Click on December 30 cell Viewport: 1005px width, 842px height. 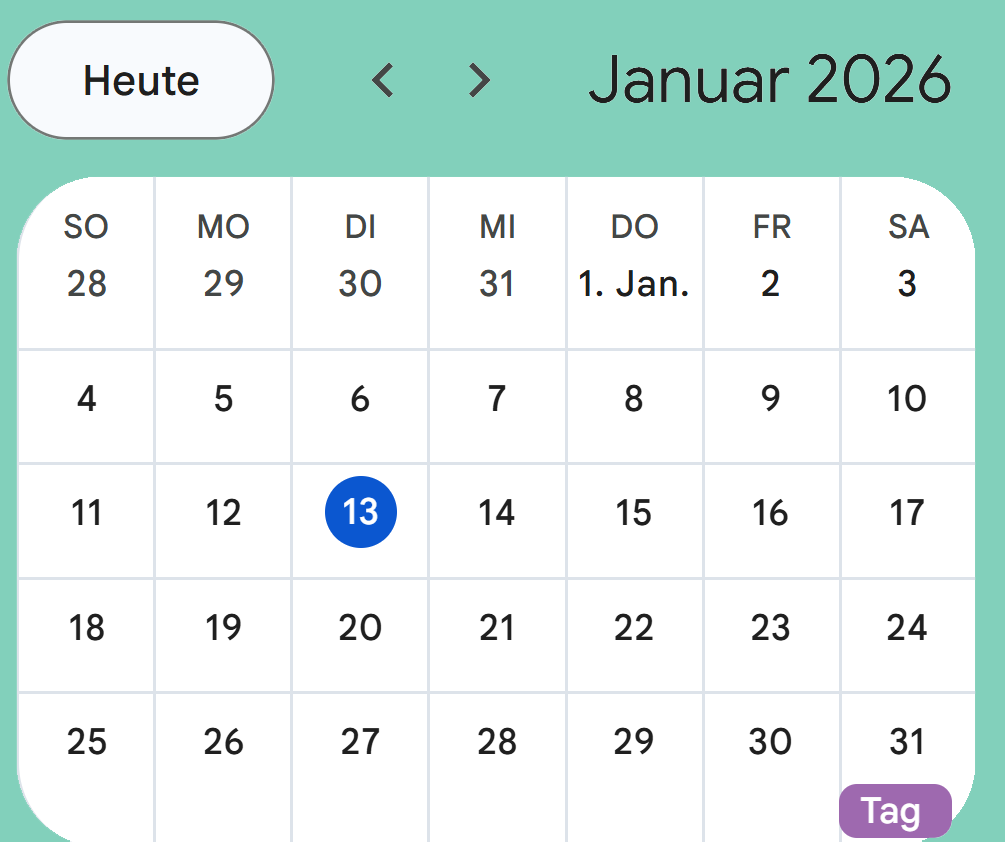tap(360, 284)
